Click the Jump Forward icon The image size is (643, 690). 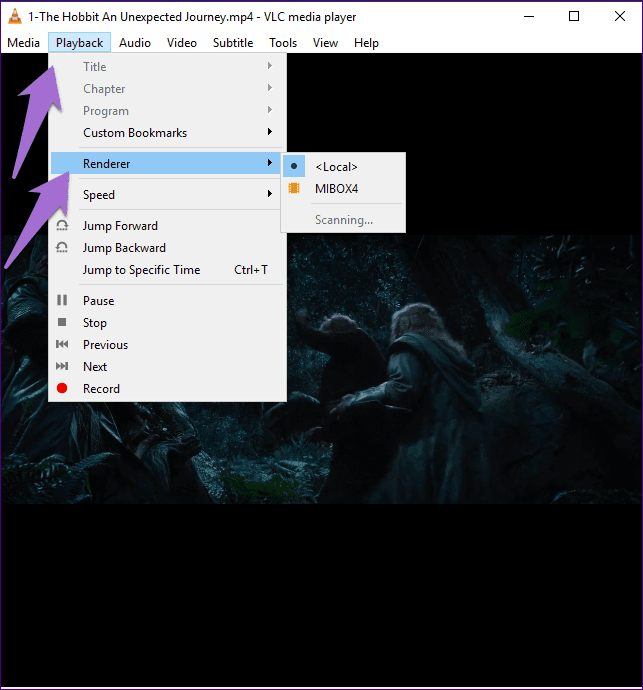[x=62, y=226]
